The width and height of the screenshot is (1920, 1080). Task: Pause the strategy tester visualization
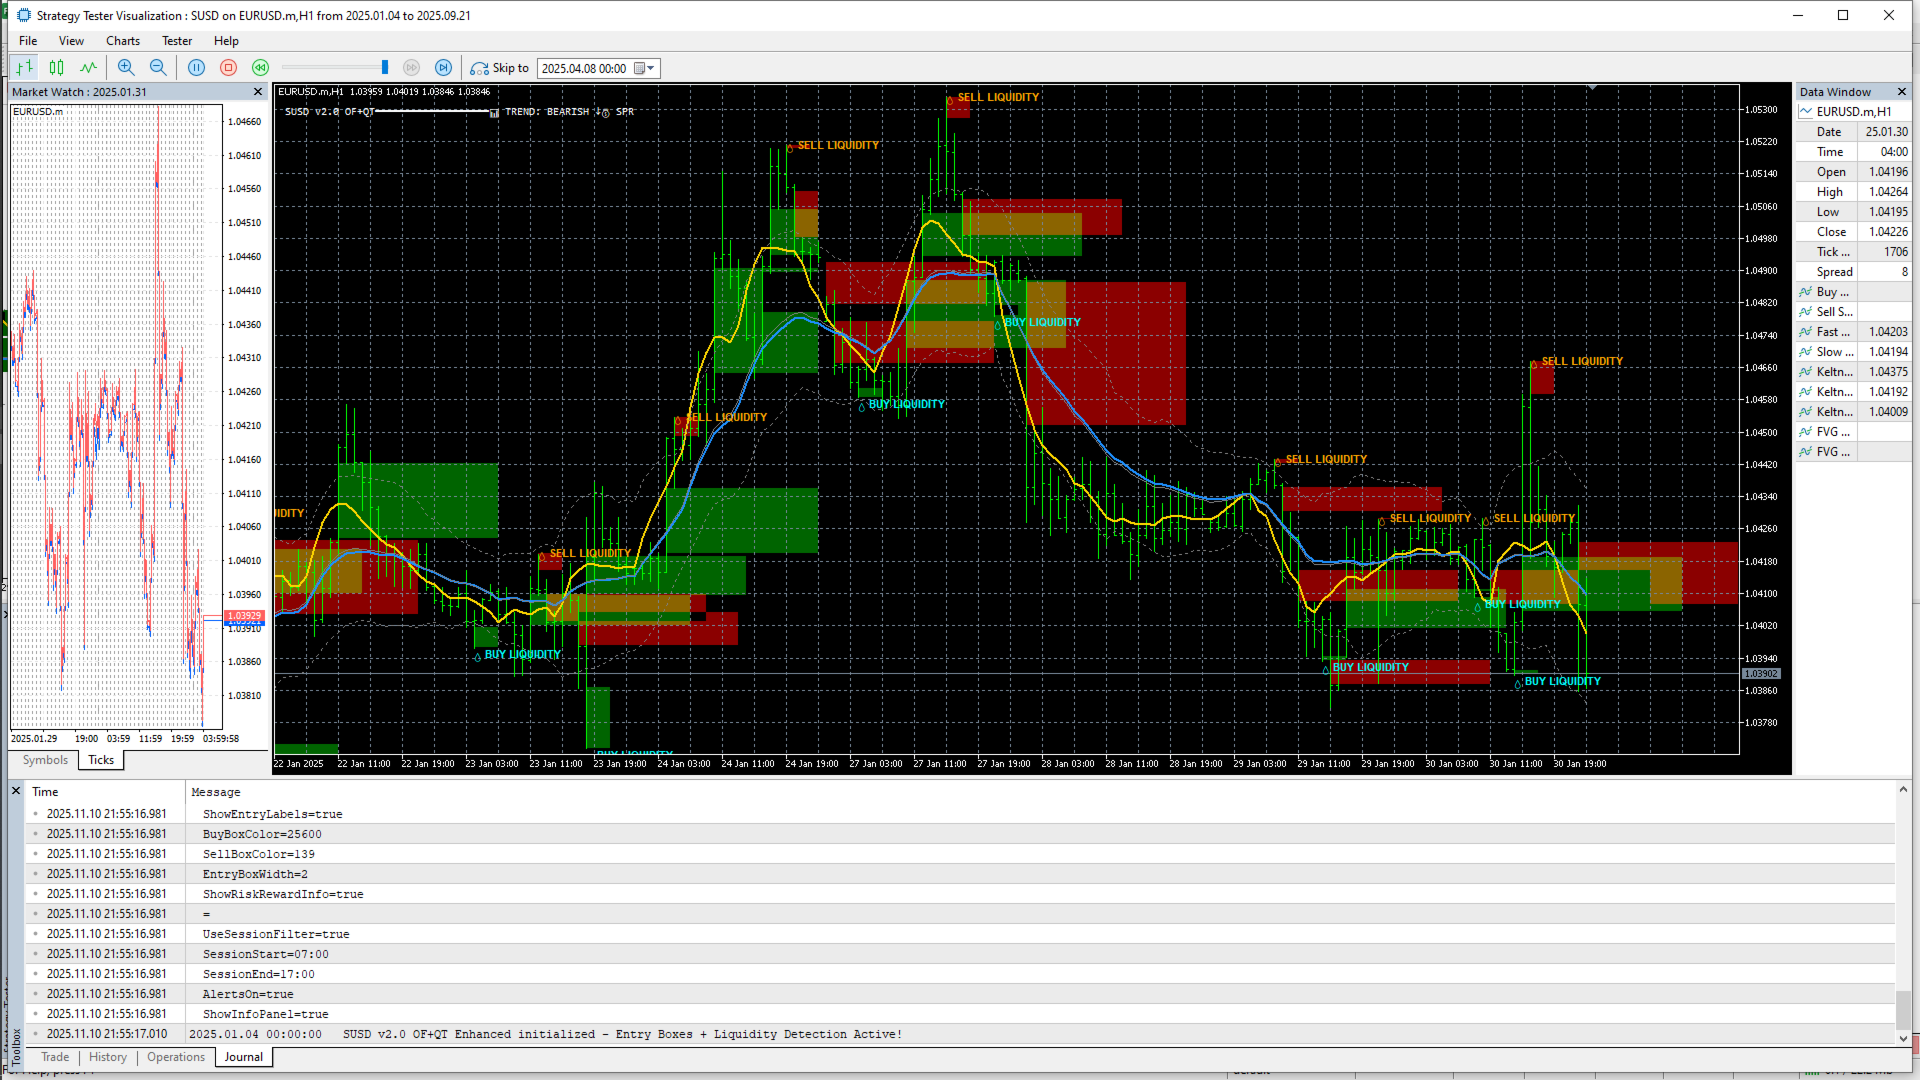pos(197,68)
